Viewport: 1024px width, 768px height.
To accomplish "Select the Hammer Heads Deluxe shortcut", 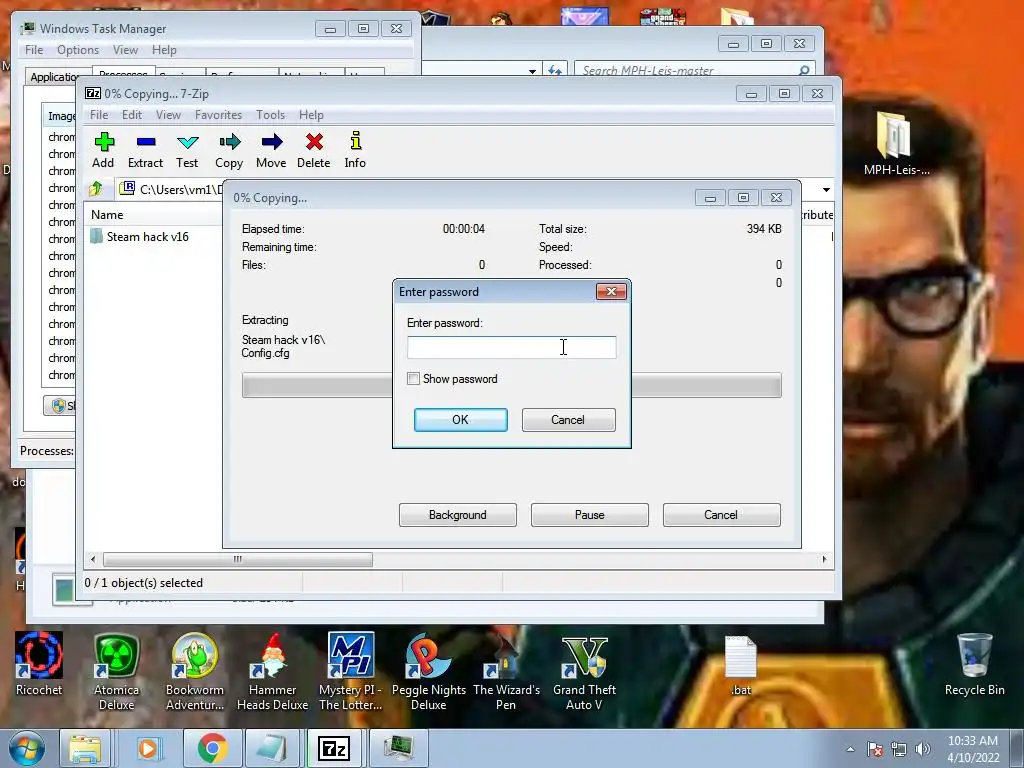I will 272,671.
